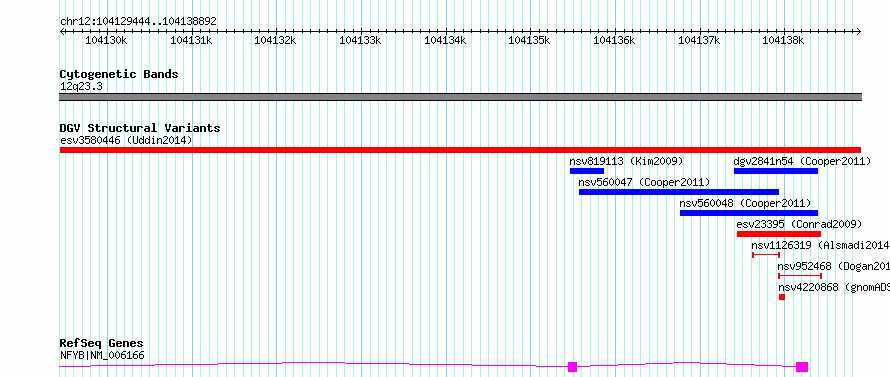Select the esv23395 red variant bar
The image size is (890, 377).
coord(779,234)
